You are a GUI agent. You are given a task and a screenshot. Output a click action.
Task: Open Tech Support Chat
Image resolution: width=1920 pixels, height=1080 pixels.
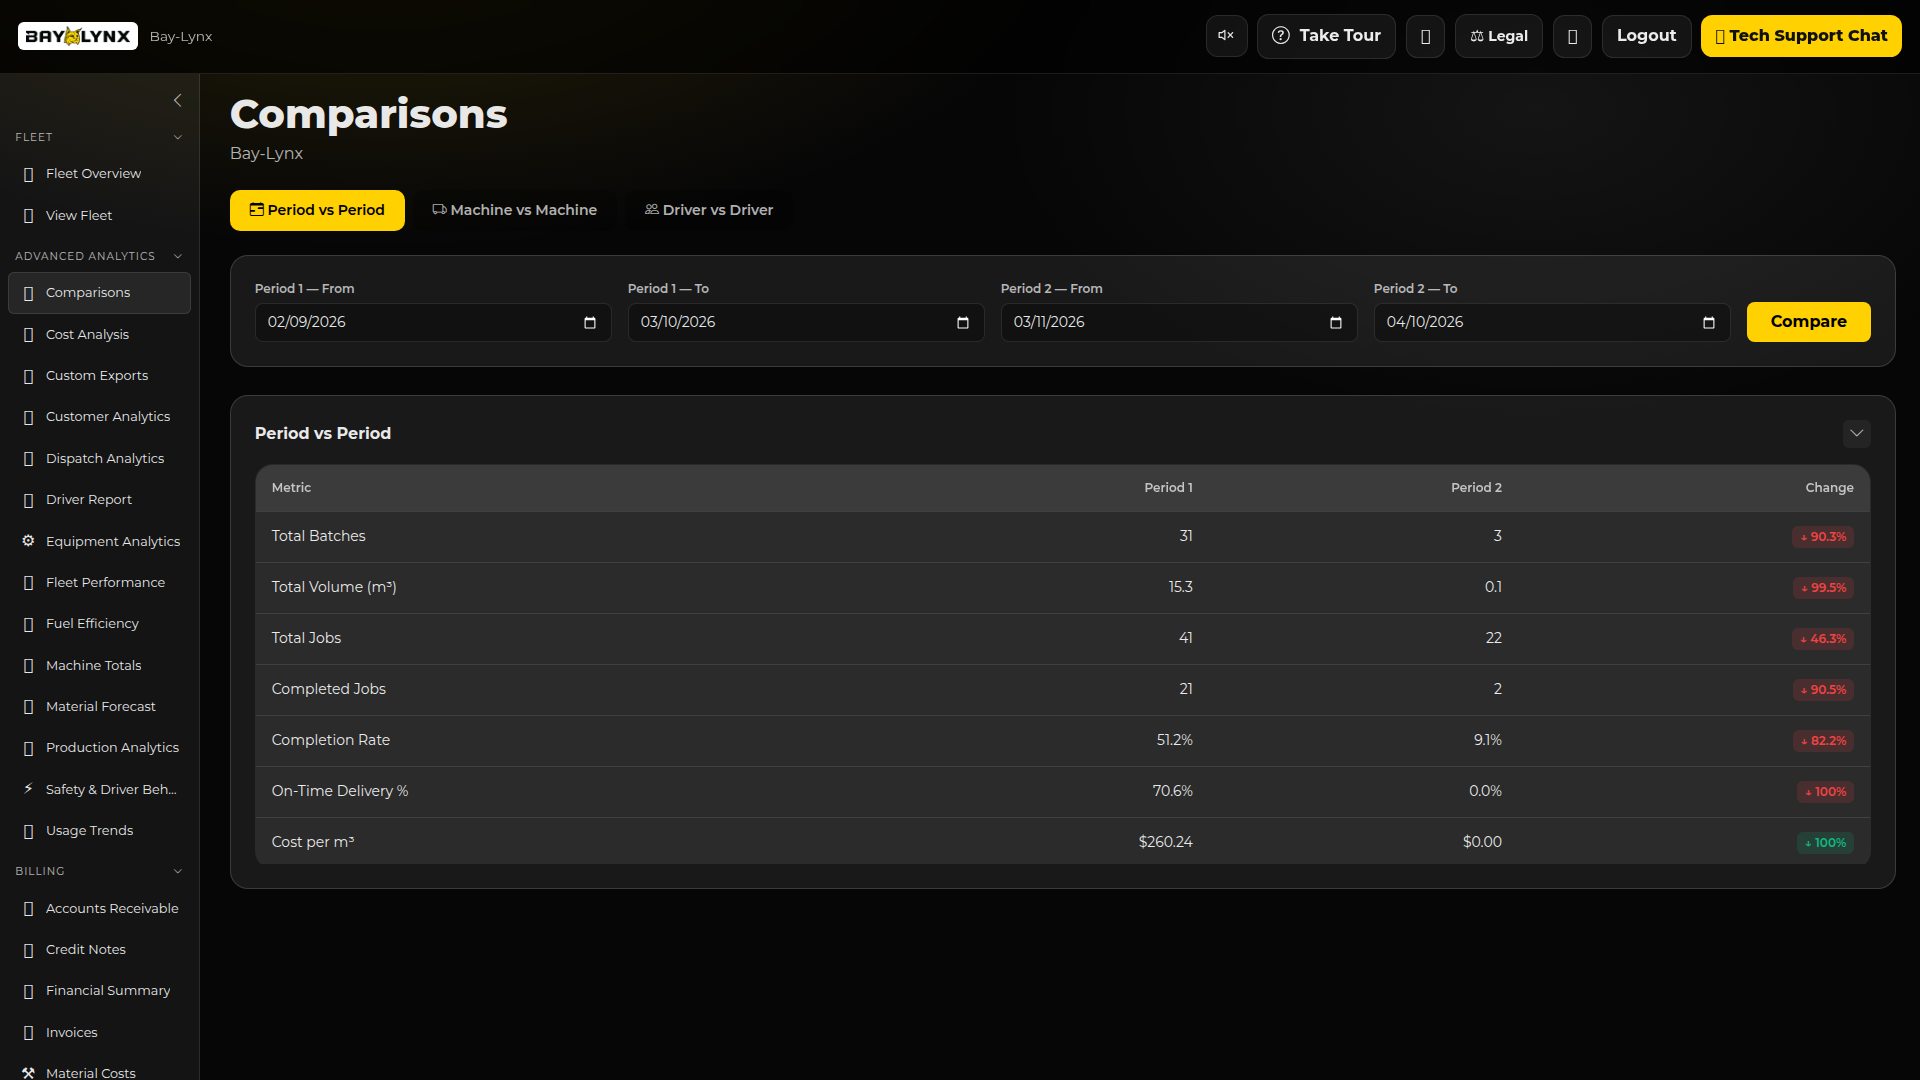[x=1800, y=36]
